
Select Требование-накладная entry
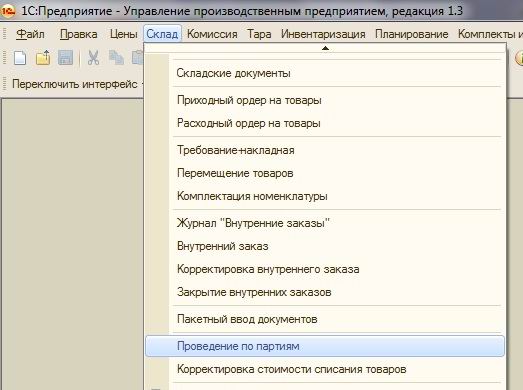325,150
